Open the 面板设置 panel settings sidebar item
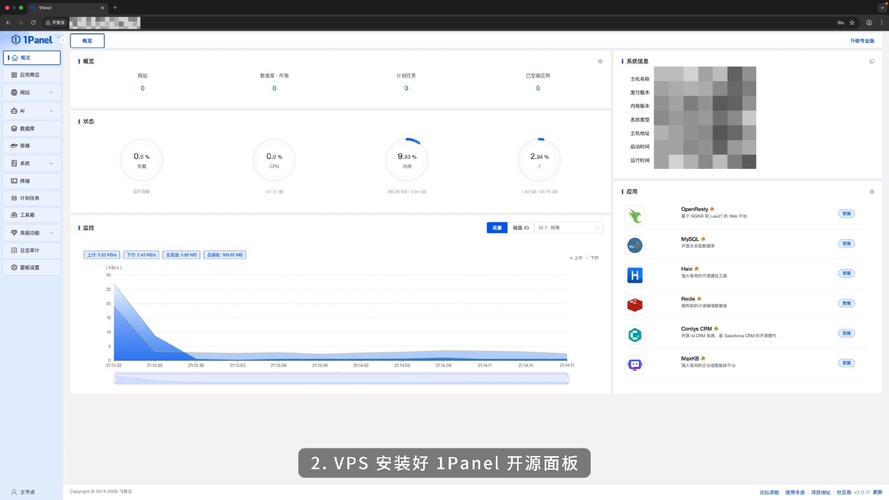Viewport: 889px width, 500px height. 32,267
